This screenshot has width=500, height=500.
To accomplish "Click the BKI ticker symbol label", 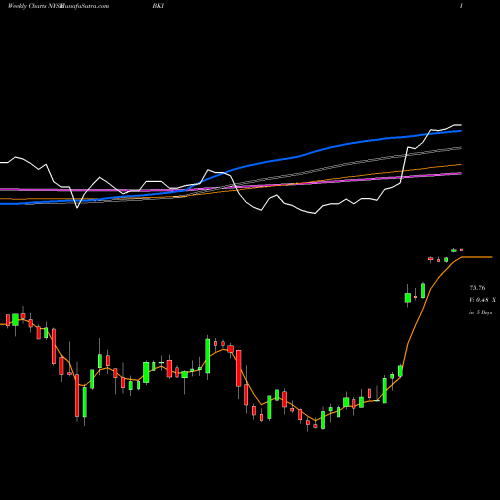I will pyautogui.click(x=158, y=6).
